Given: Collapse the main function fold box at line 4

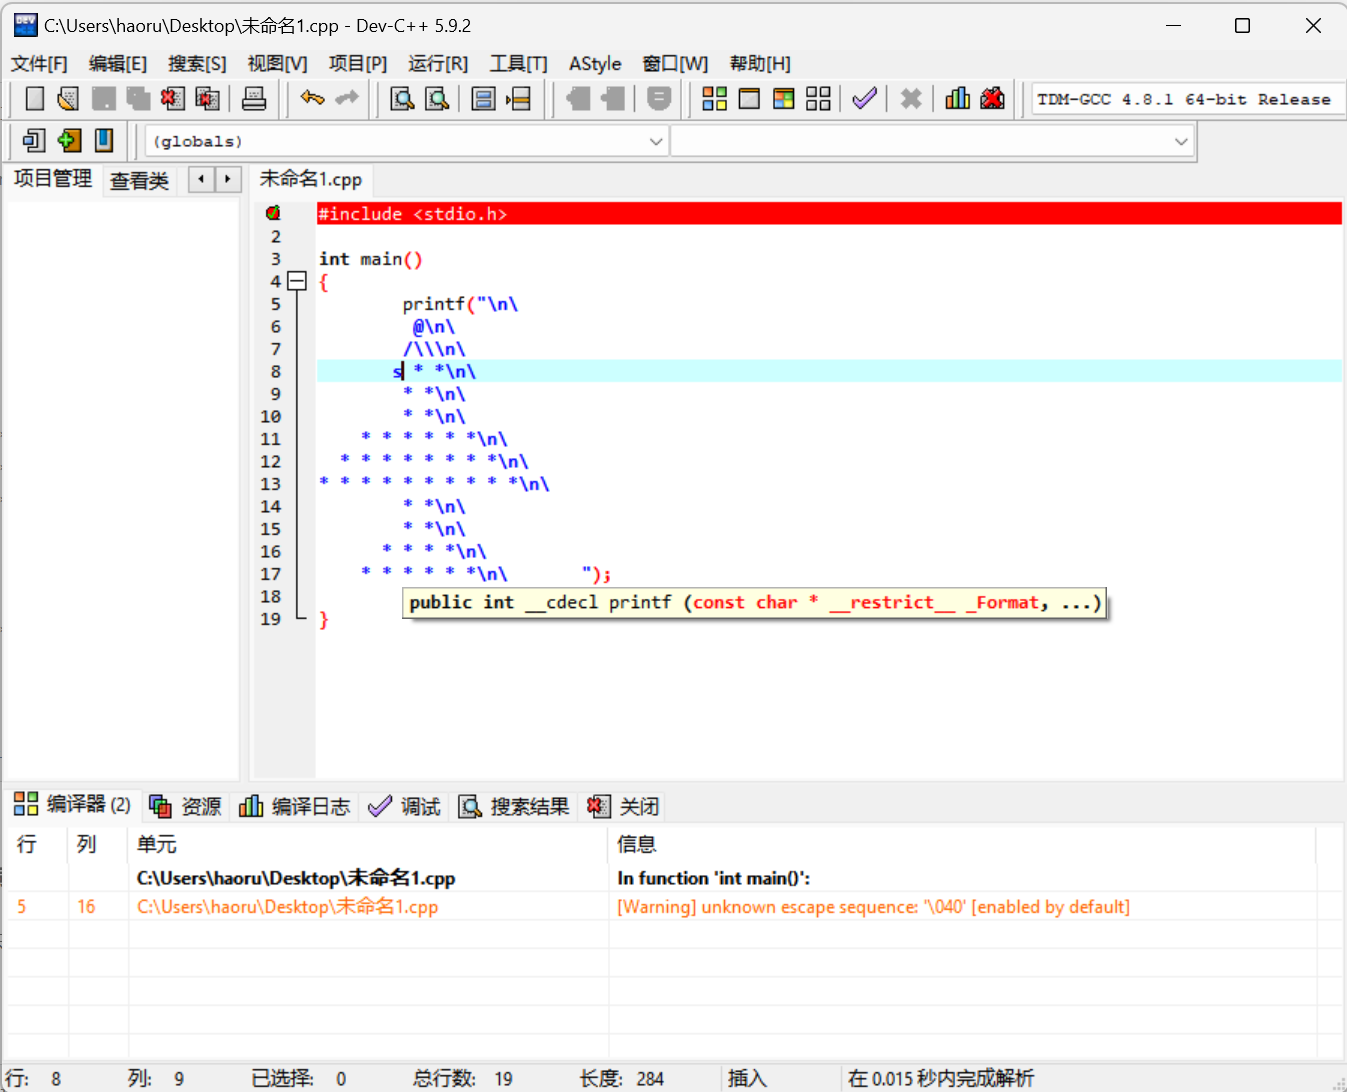Looking at the screenshot, I should coord(297,281).
